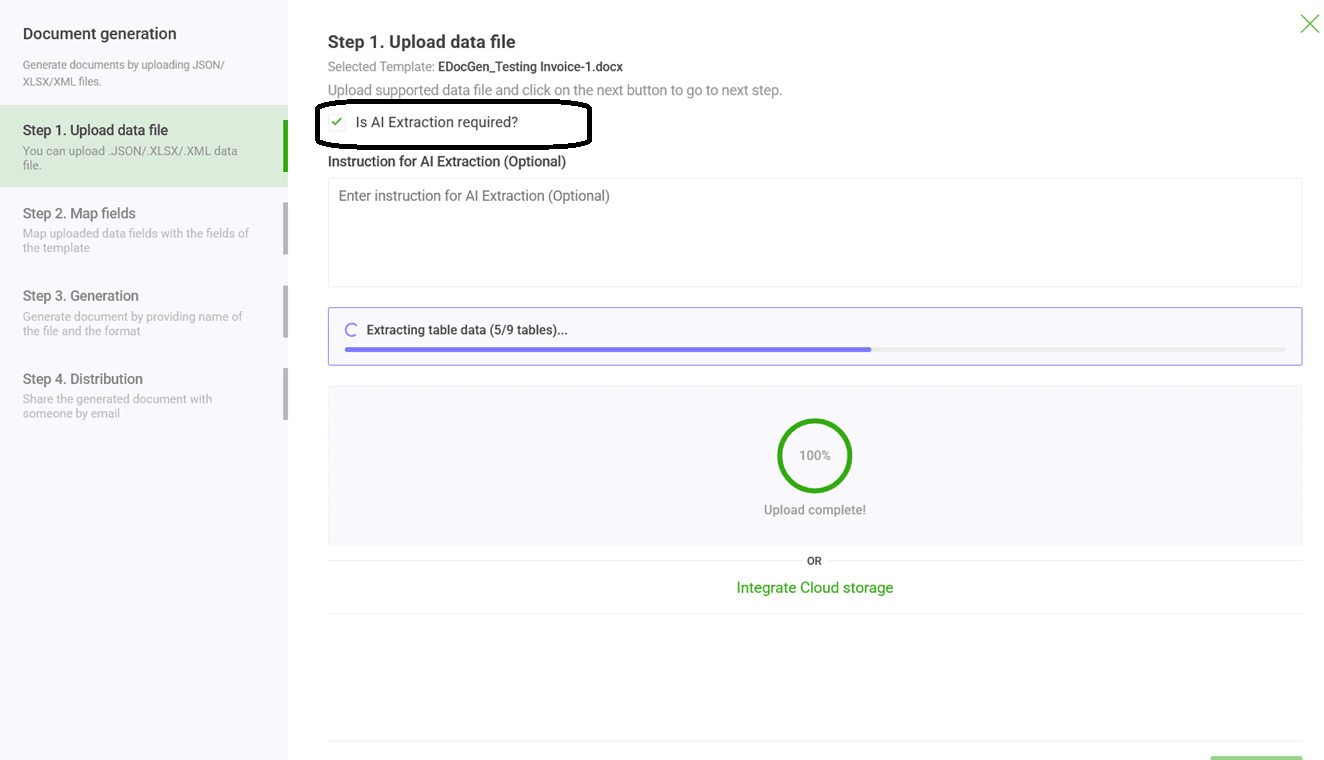Uncheck the AI Extraction required checkbox
This screenshot has height=760, width=1324.
338,122
